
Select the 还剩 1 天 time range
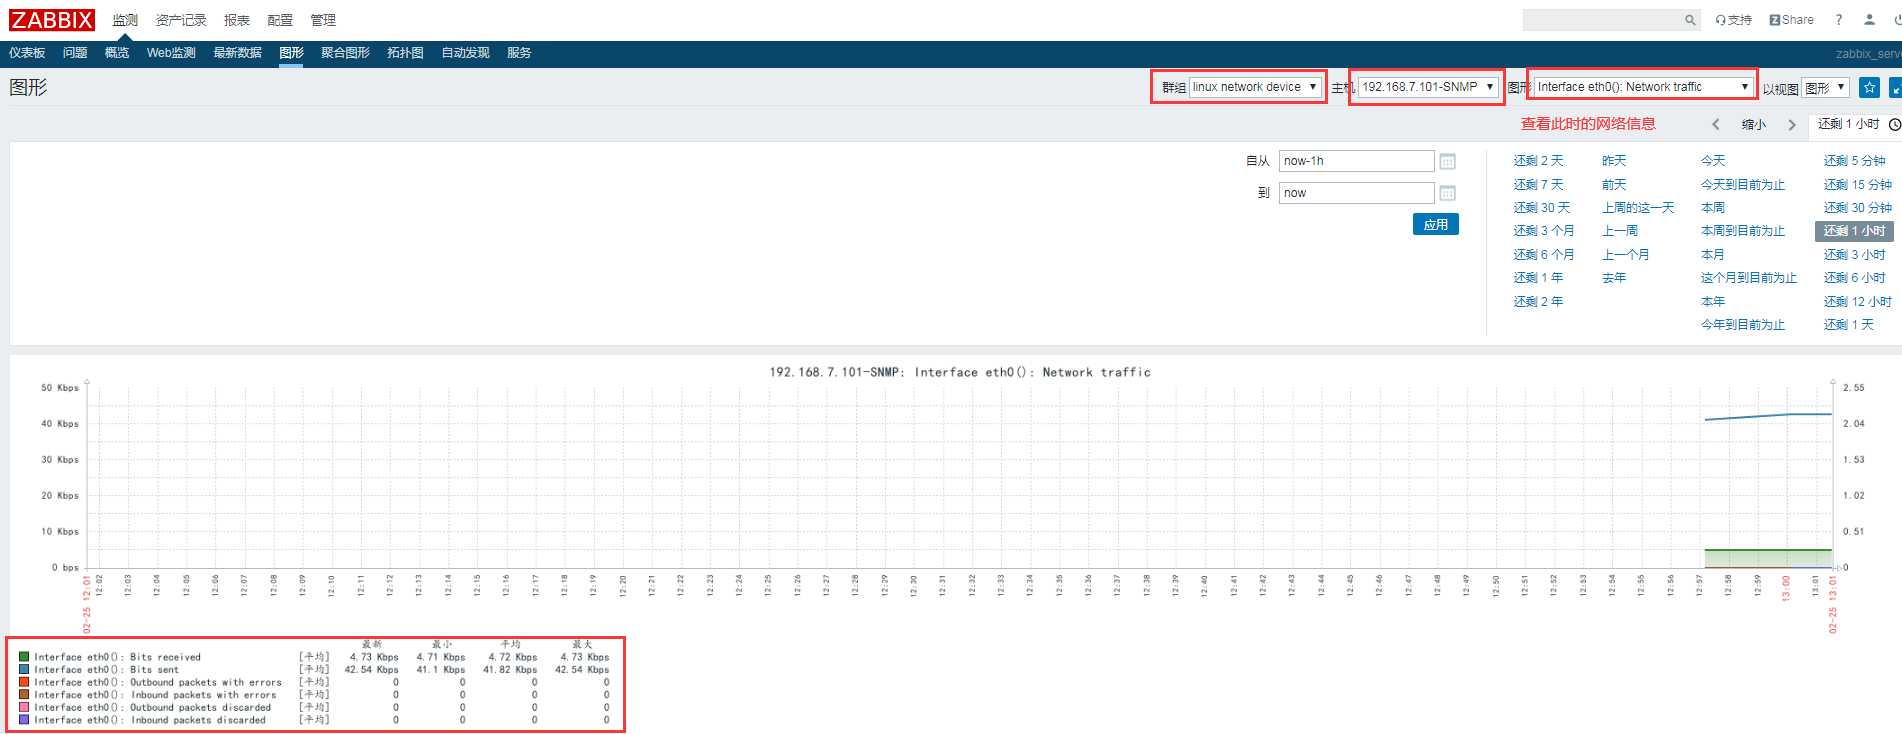[x=1848, y=325]
